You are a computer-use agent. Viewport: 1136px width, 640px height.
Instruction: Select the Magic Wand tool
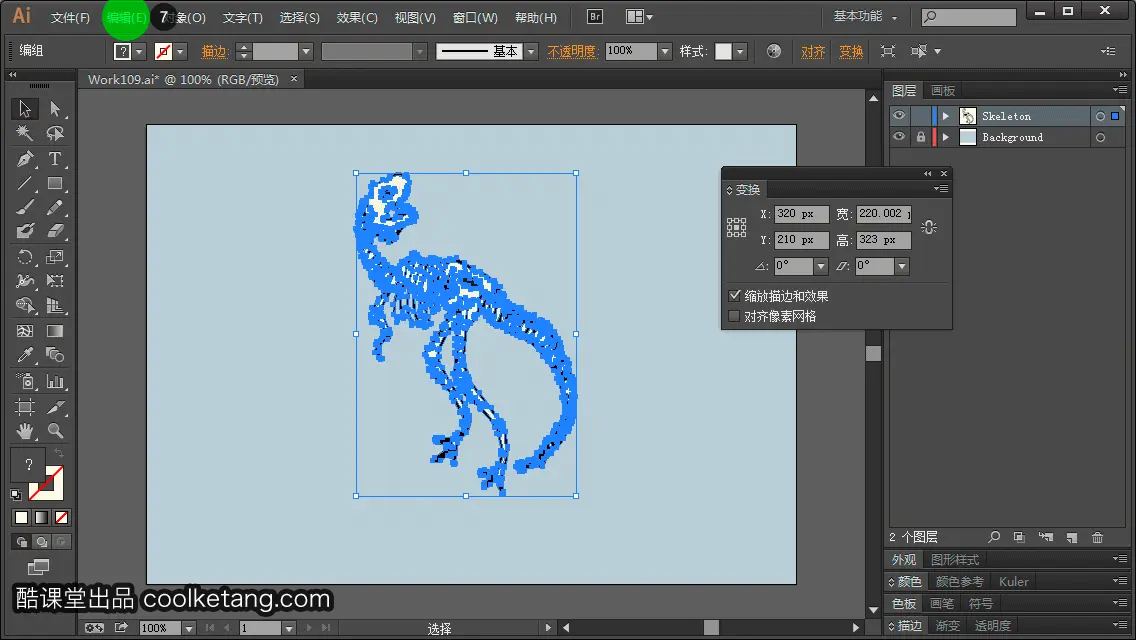click(x=25, y=133)
